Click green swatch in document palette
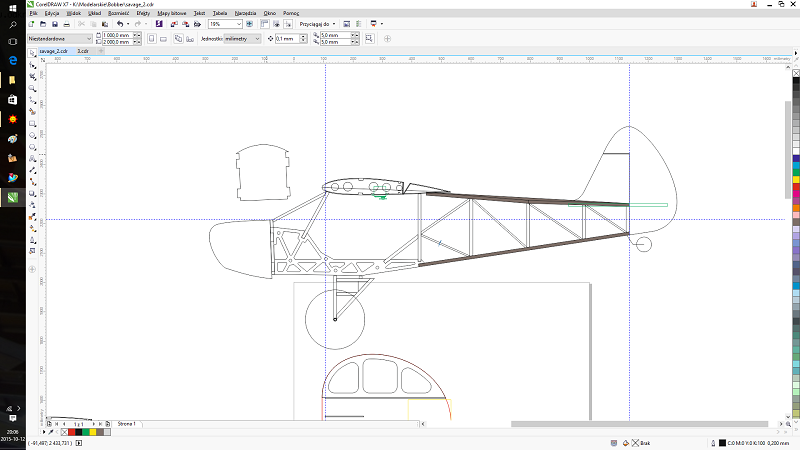Viewport: 800px width, 450px height. (86, 432)
